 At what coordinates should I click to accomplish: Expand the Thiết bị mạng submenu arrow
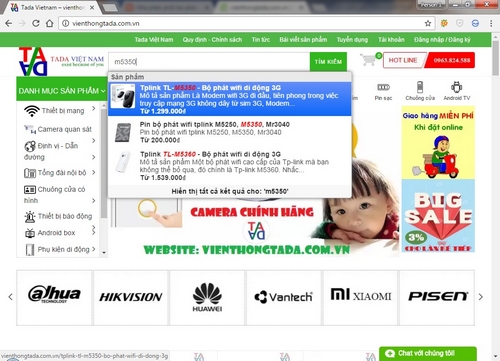[x=94, y=108]
